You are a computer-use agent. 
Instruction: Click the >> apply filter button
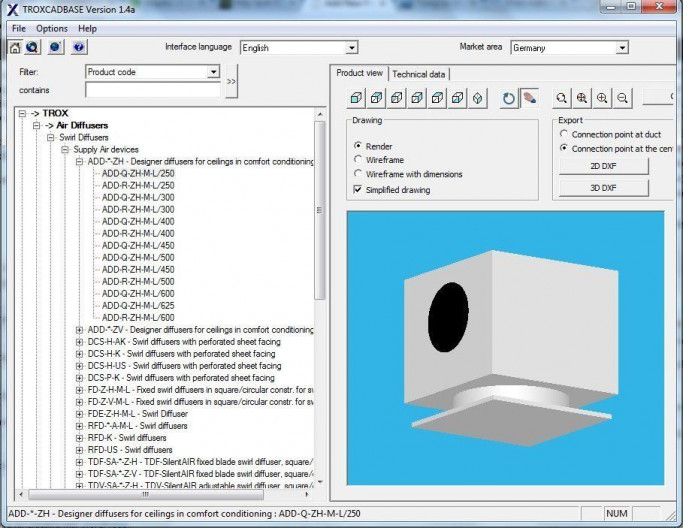pos(231,81)
